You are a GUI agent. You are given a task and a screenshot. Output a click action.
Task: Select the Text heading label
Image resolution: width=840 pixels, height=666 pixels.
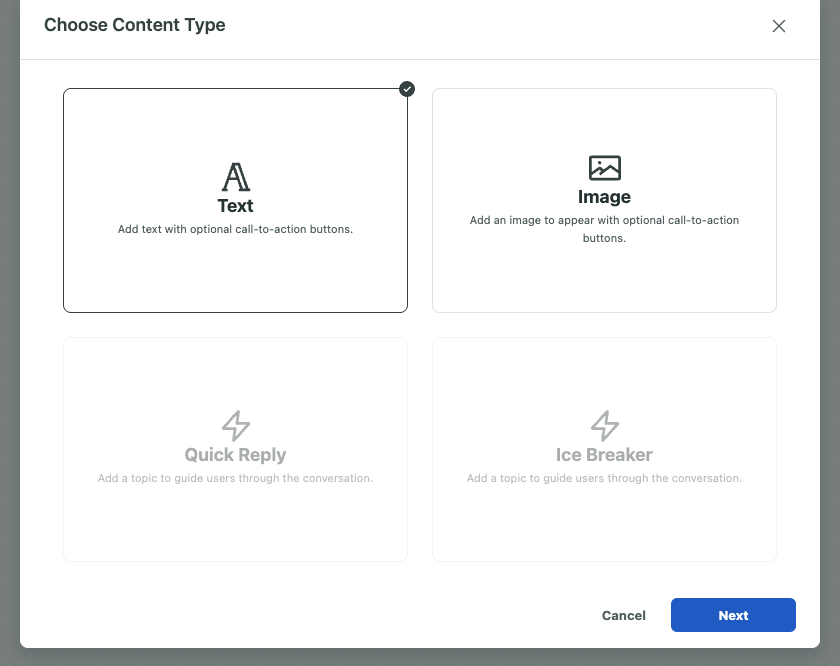pyautogui.click(x=235, y=206)
